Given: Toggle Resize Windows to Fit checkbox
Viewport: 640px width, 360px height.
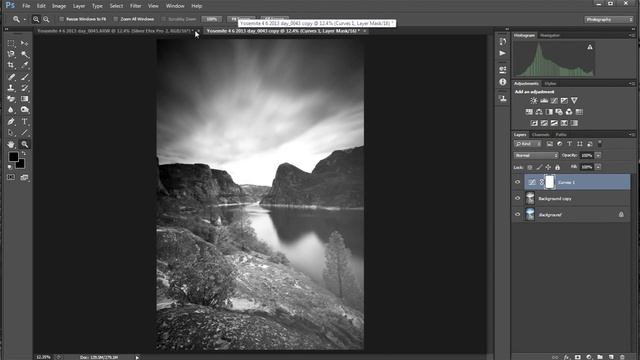Looking at the screenshot, I should coord(62,19).
